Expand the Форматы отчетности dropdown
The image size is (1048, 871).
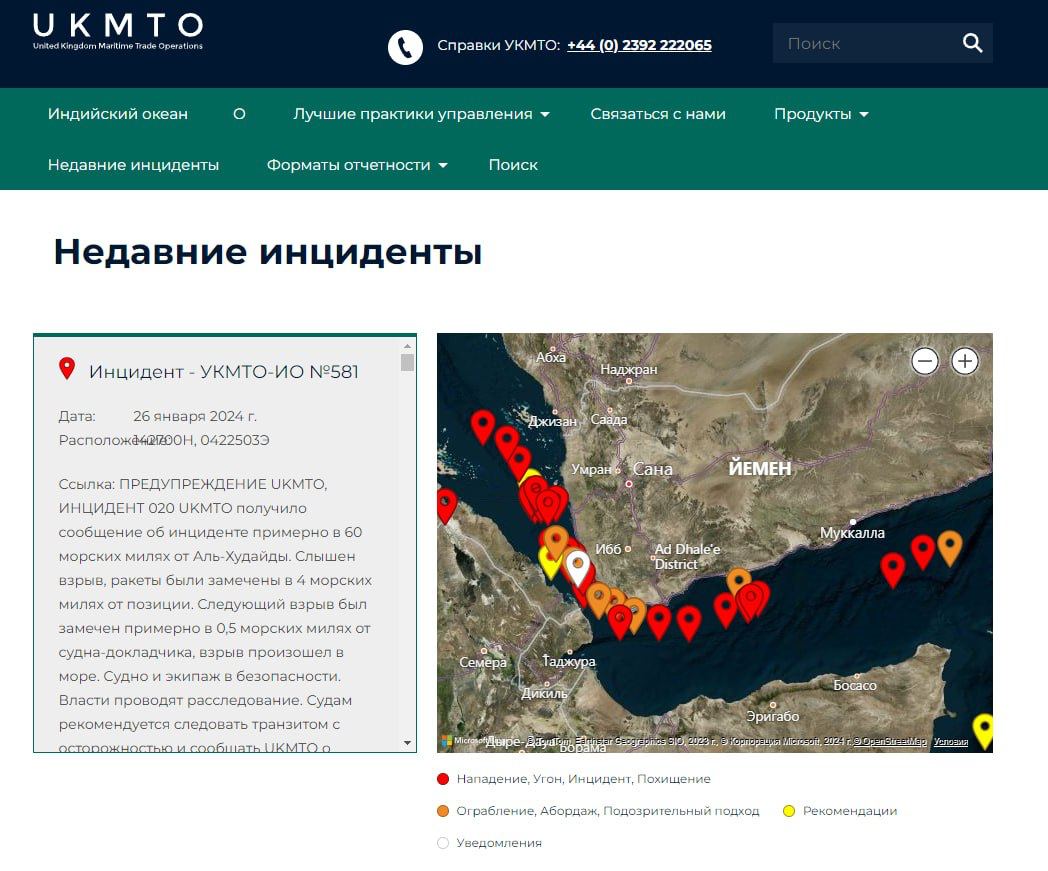[357, 165]
